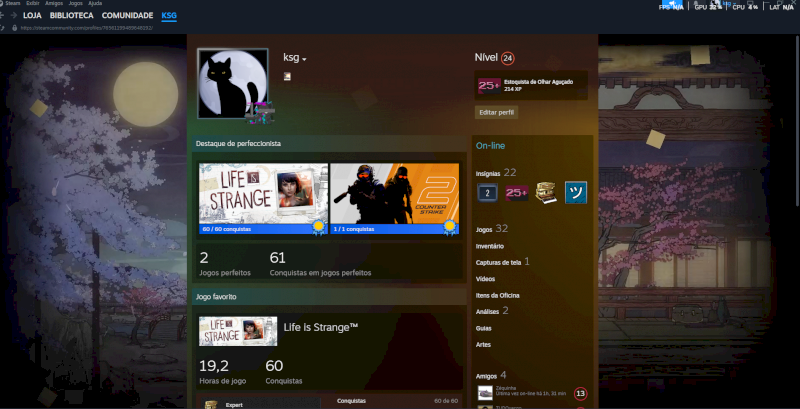Click the ribbon on Counter-Strike 2 banner
Viewport: 800px width, 409px height.
(x=449, y=227)
